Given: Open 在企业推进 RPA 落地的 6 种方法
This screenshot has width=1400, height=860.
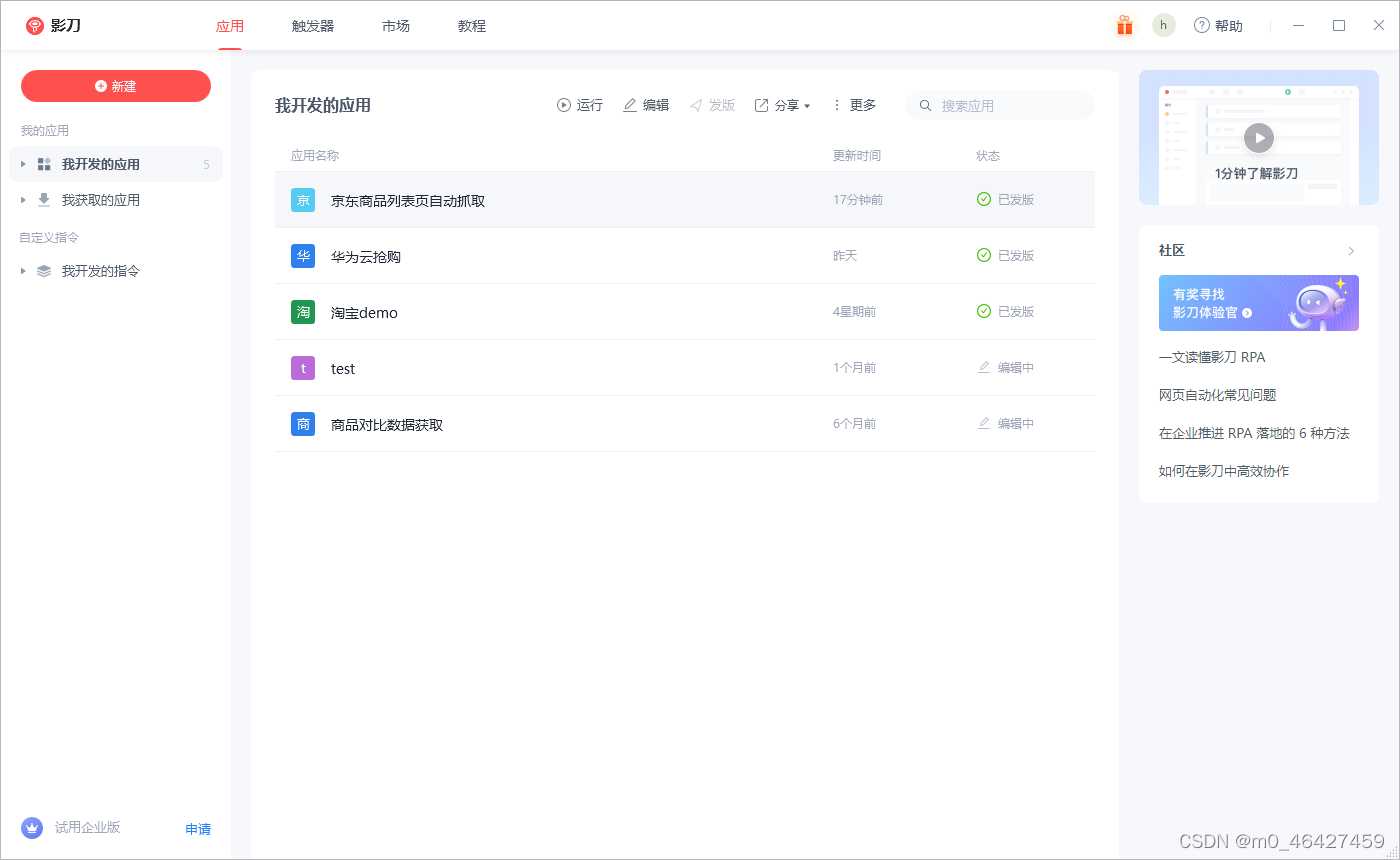Looking at the screenshot, I should click(1254, 433).
